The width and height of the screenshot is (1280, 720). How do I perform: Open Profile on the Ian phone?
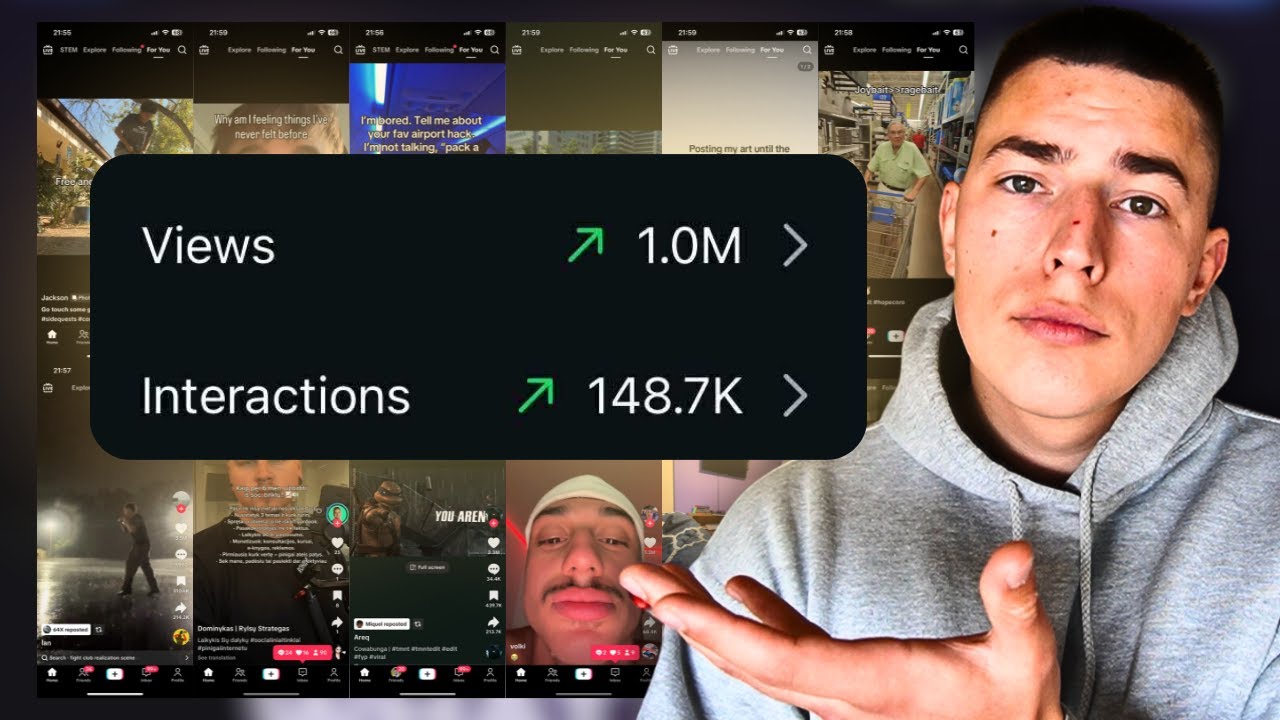tap(177, 675)
